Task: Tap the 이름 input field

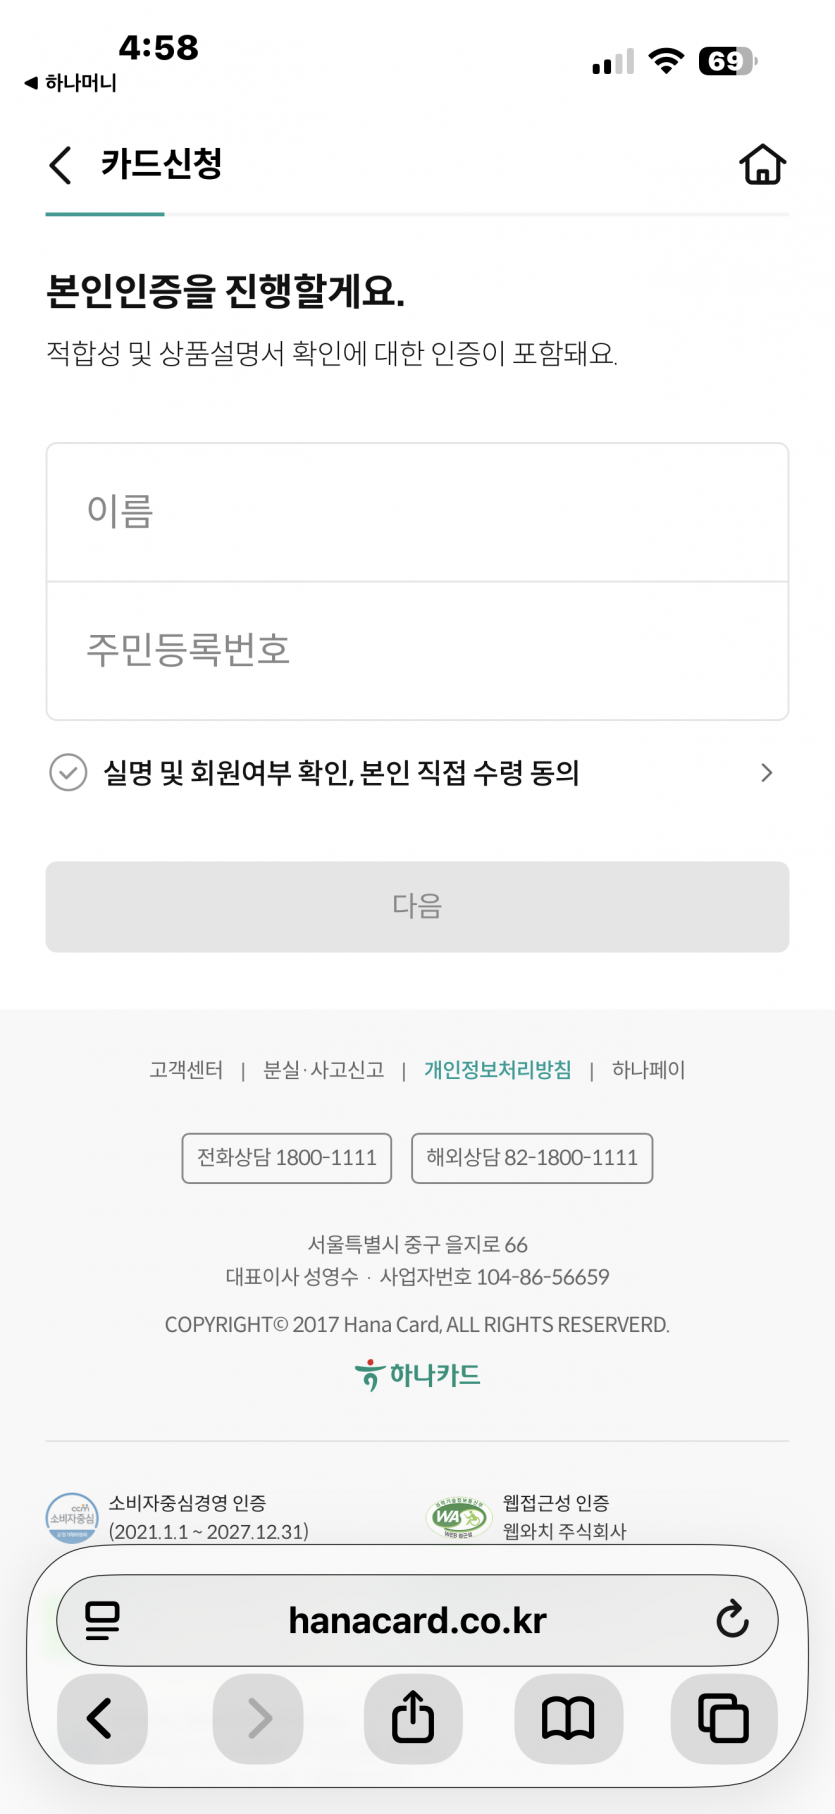Action: [417, 512]
